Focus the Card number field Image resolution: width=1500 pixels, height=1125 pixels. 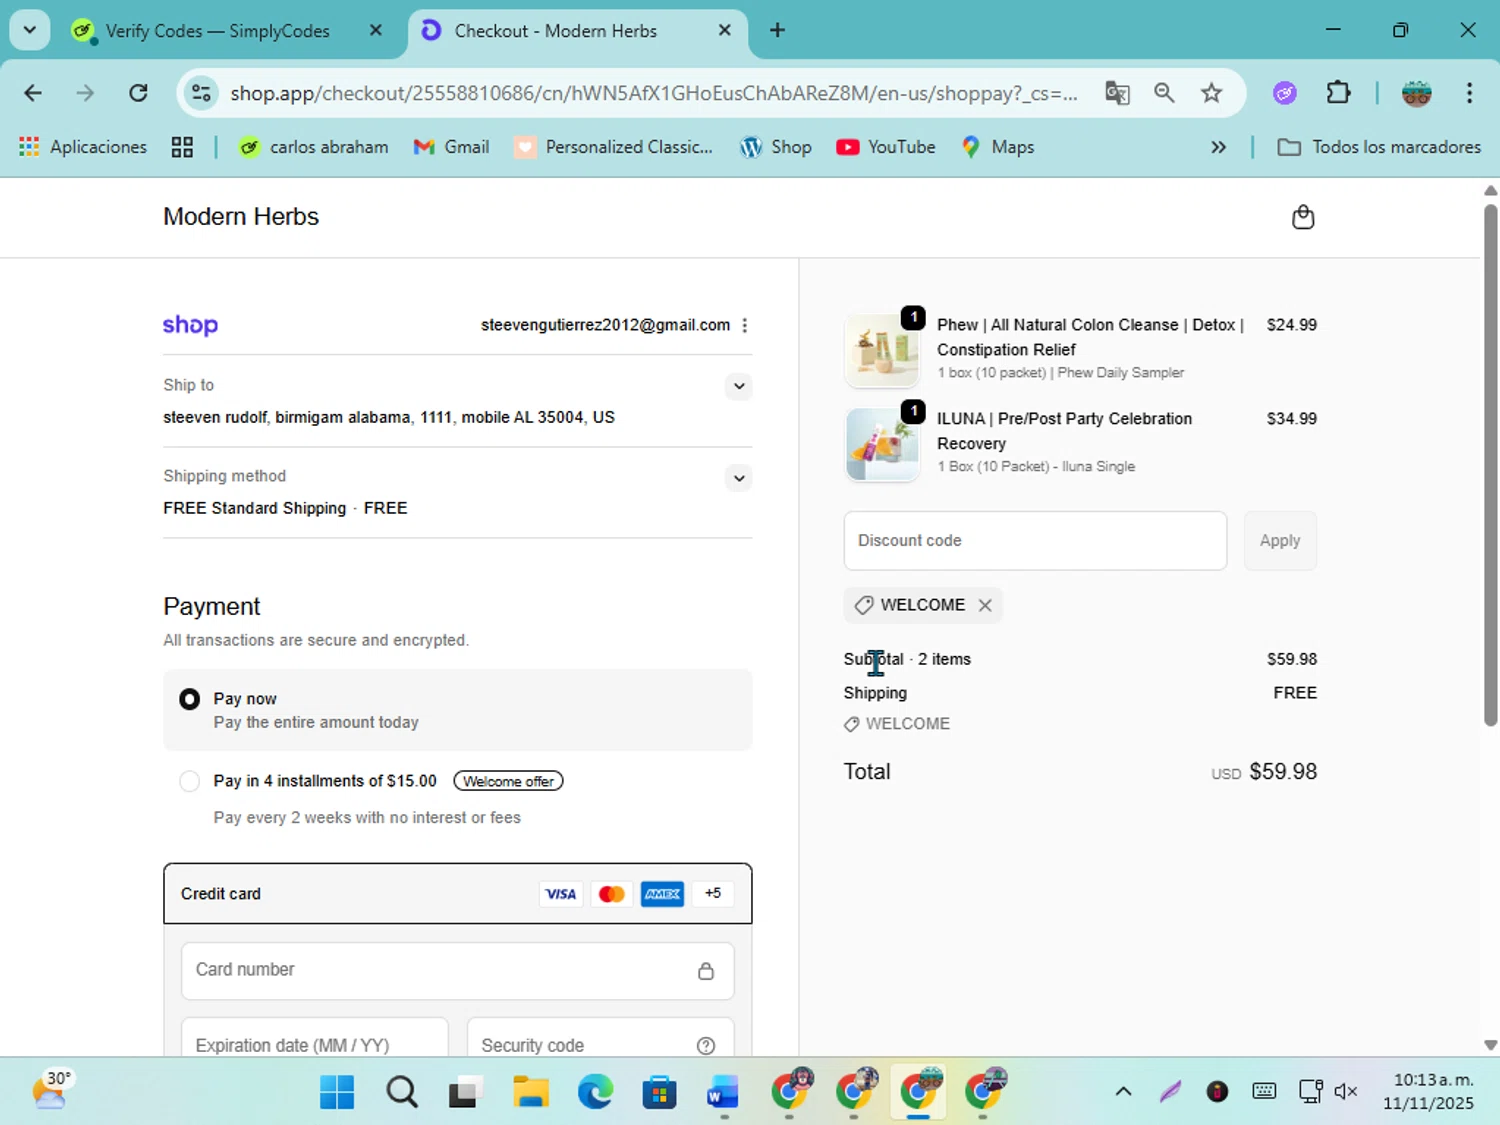458,971
